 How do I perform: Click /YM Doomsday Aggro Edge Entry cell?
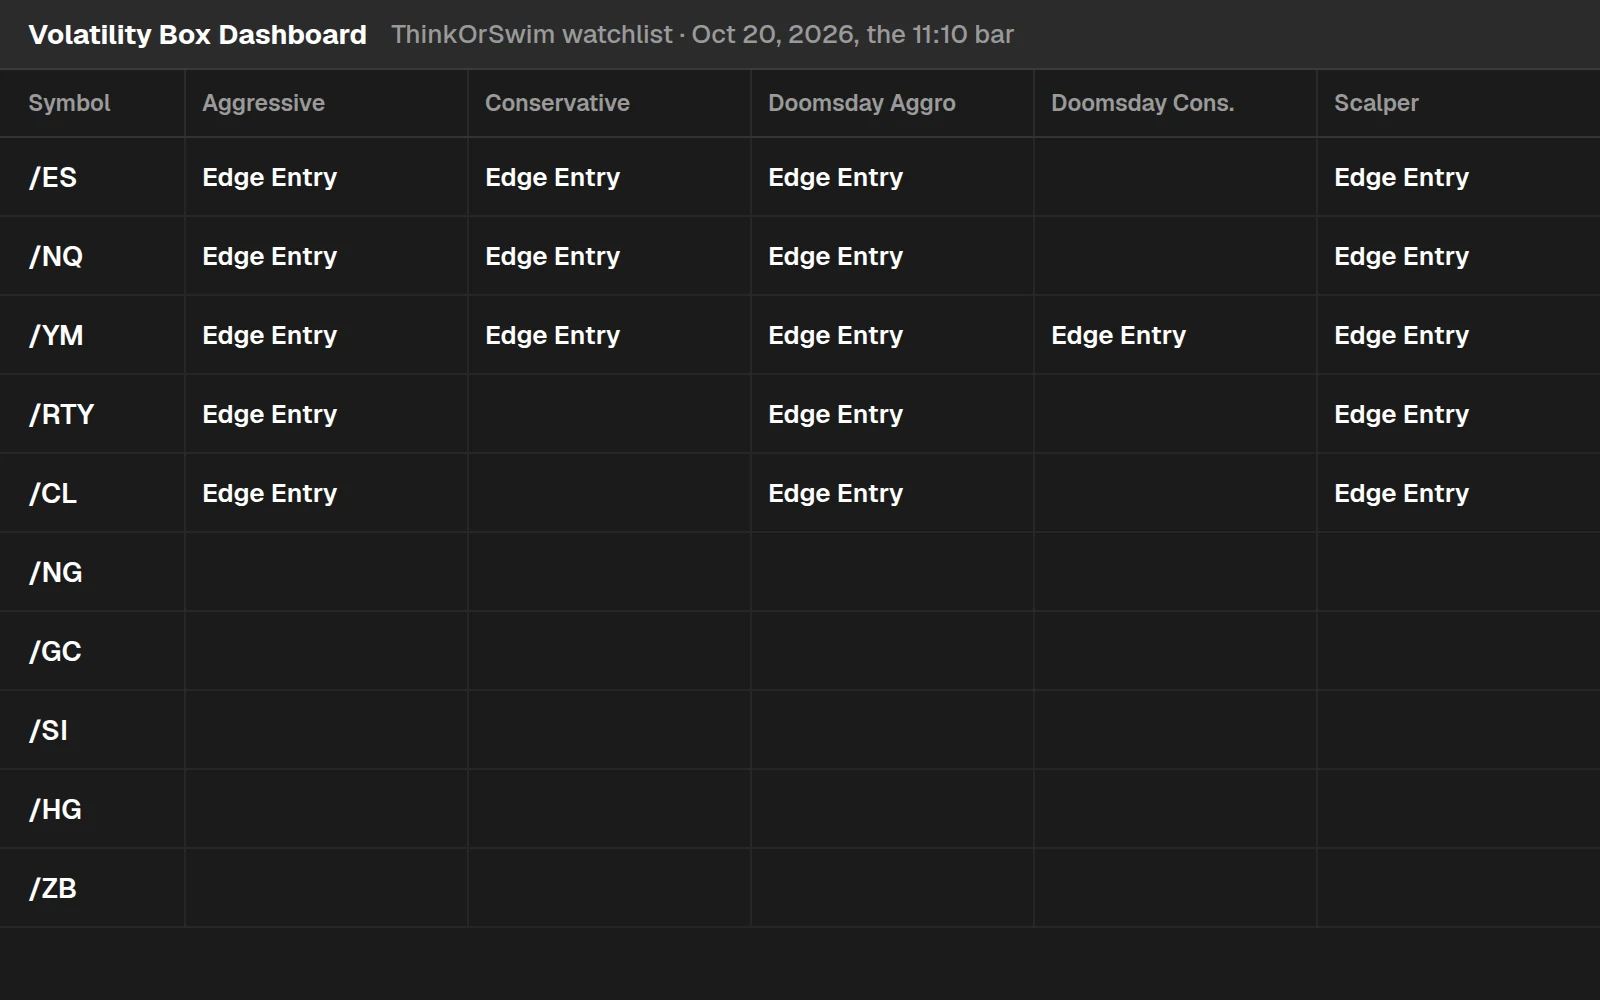pos(892,335)
